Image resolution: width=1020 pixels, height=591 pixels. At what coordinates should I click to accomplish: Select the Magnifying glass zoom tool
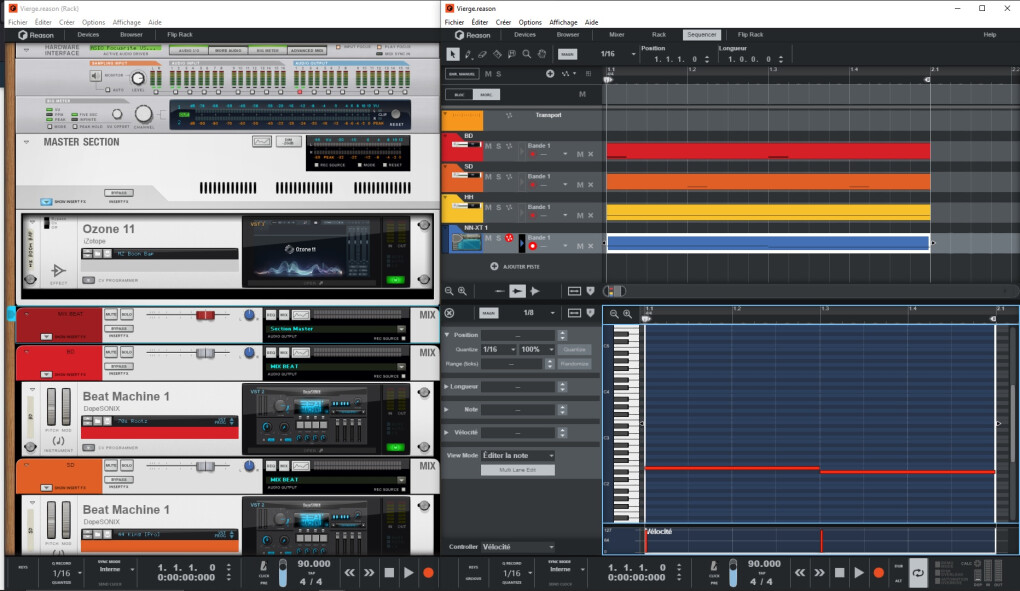point(528,54)
